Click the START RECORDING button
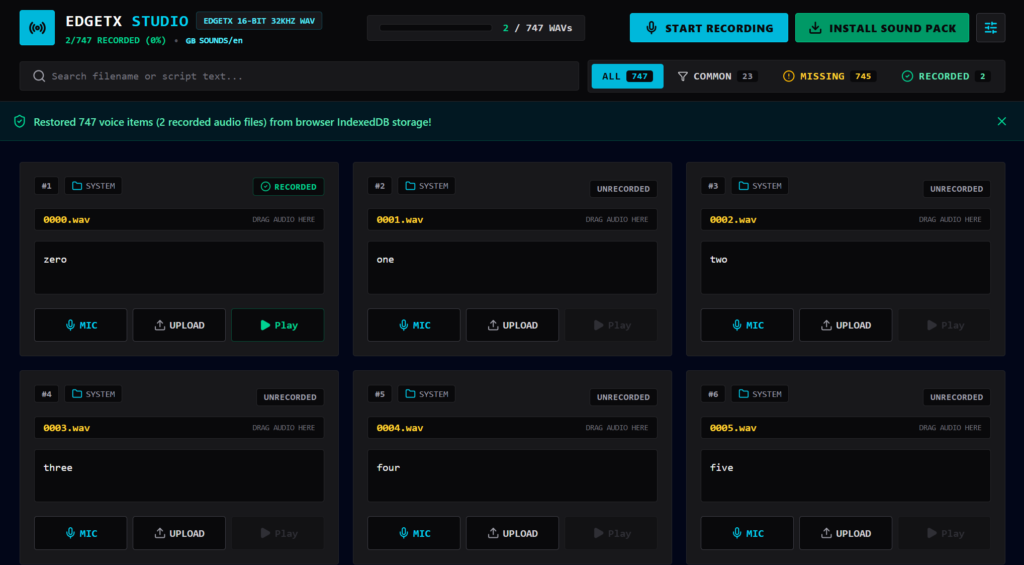The image size is (1024, 565). pos(709,28)
